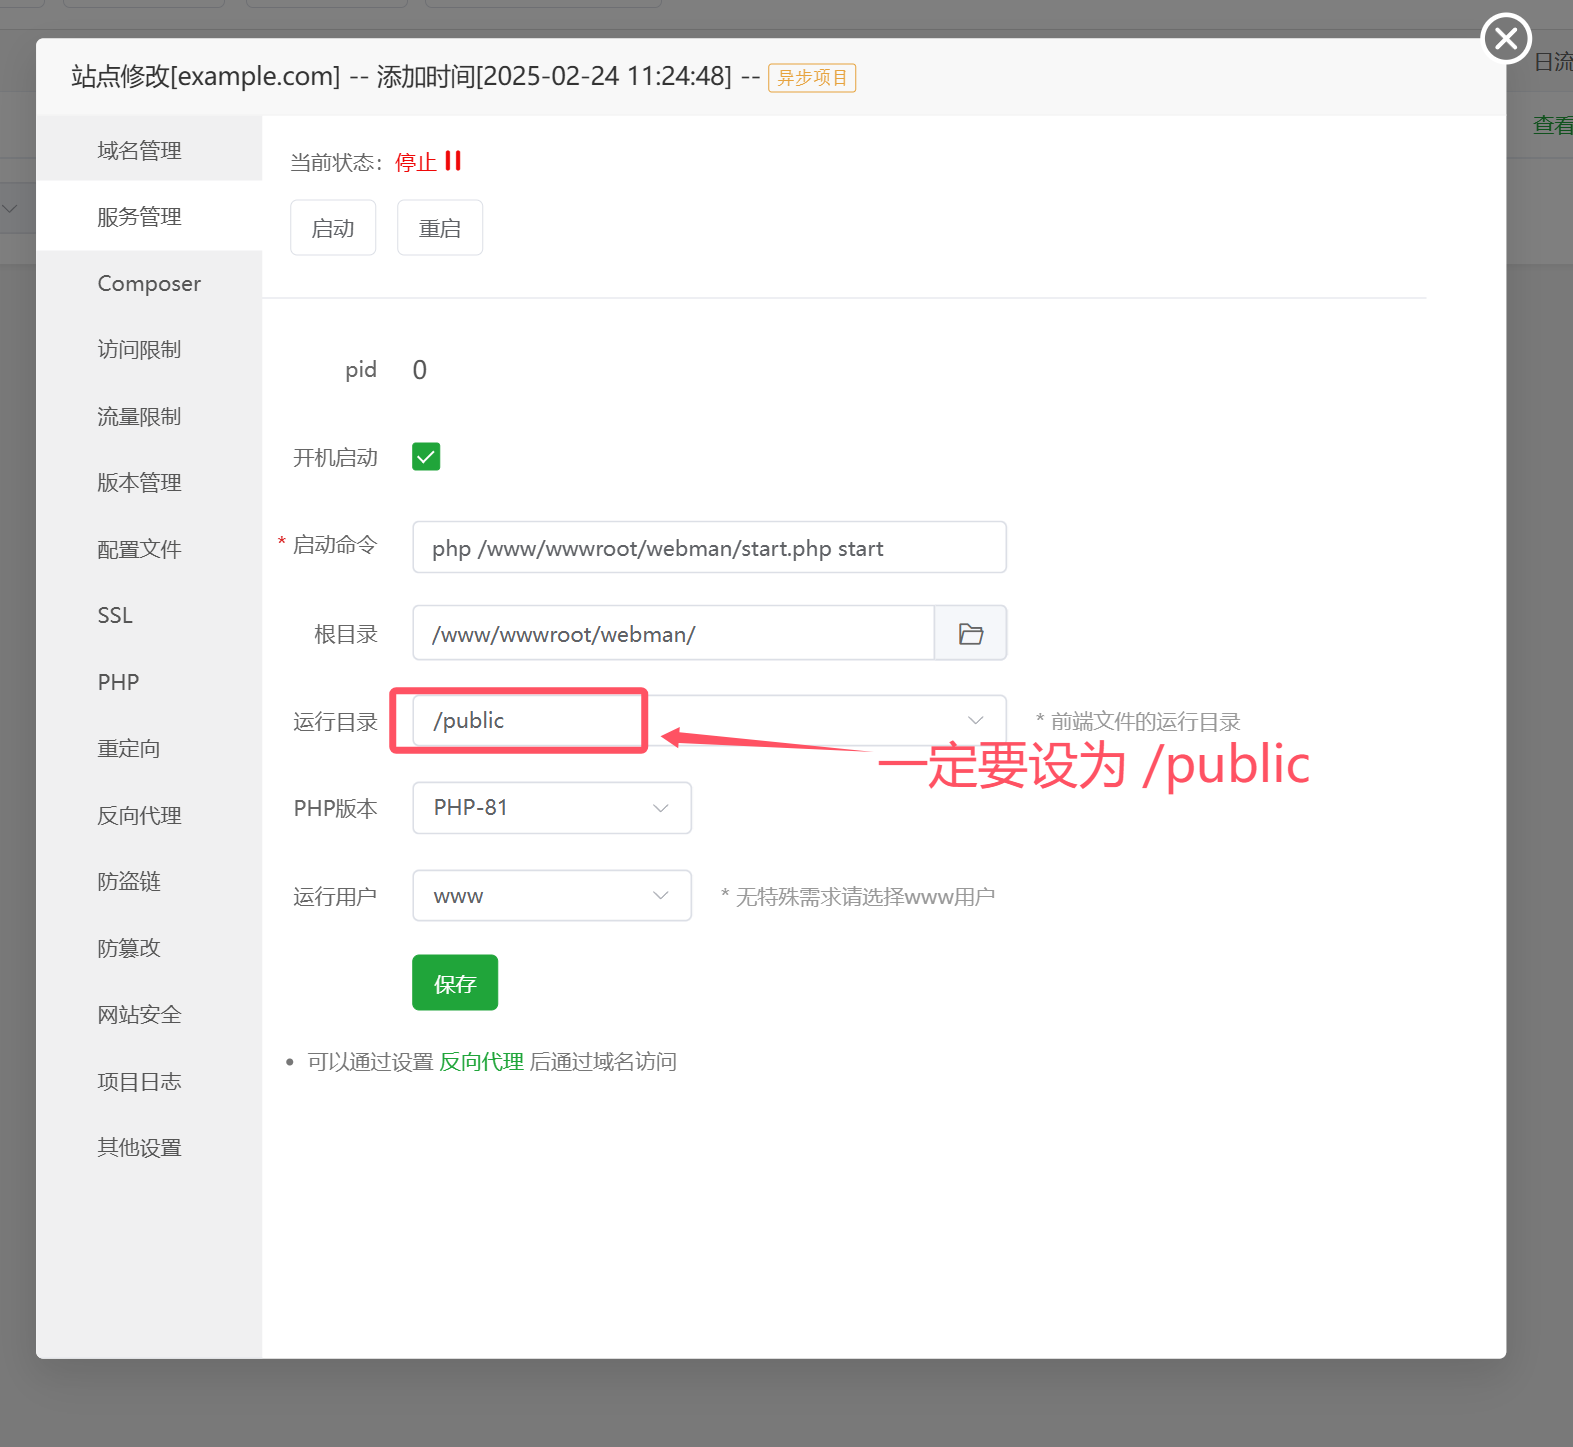Switch to the 域名管理 tab
Screen dimensions: 1573x1447
coord(140,151)
